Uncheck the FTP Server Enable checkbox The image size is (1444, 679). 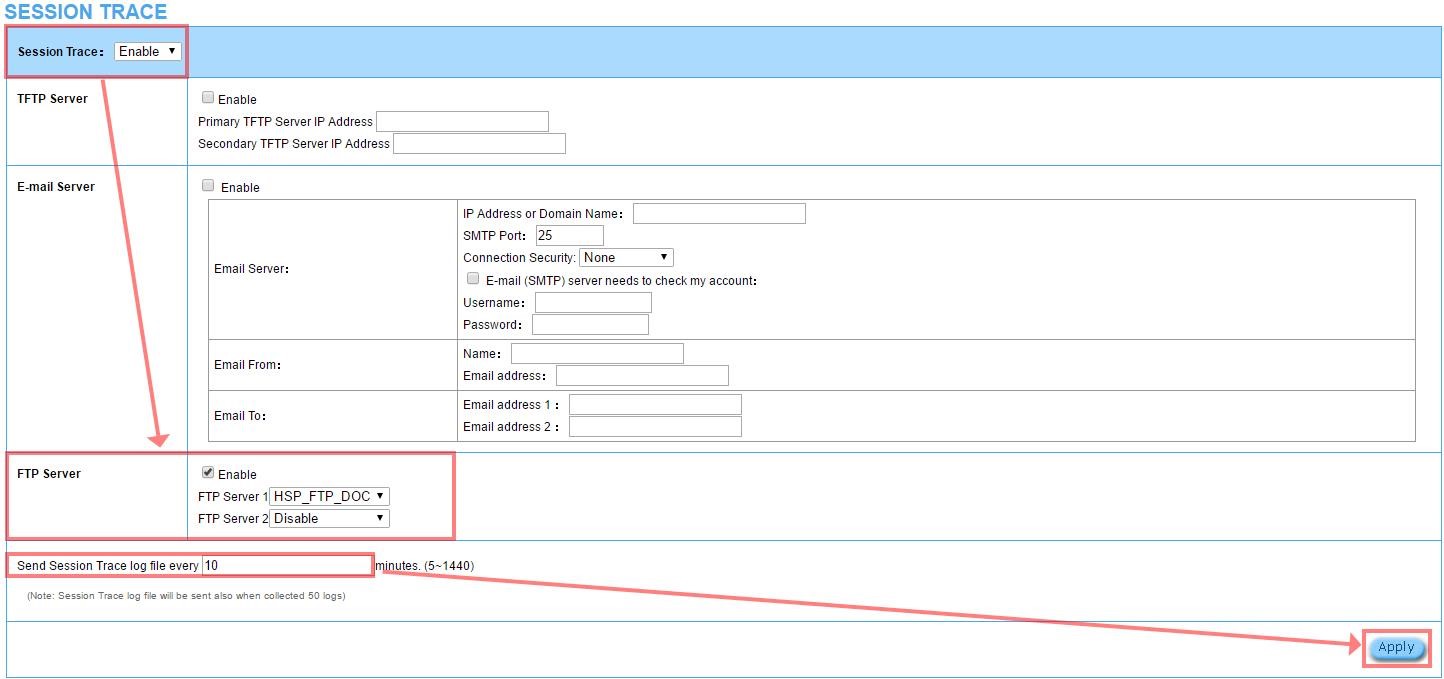[208, 473]
